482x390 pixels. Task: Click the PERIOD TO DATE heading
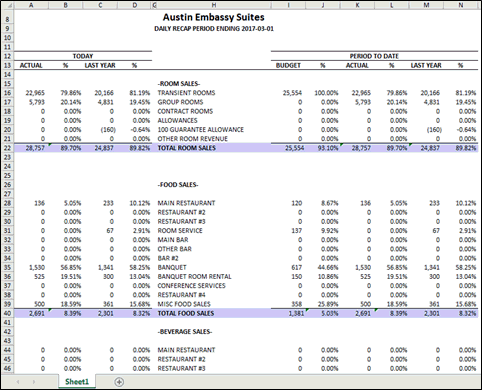tap(374, 56)
